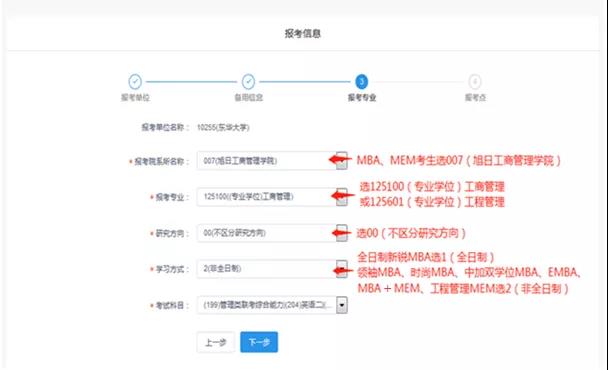The width and height of the screenshot is (608, 370).
Task: Click the second completed step checkmark circle
Action: [248, 82]
